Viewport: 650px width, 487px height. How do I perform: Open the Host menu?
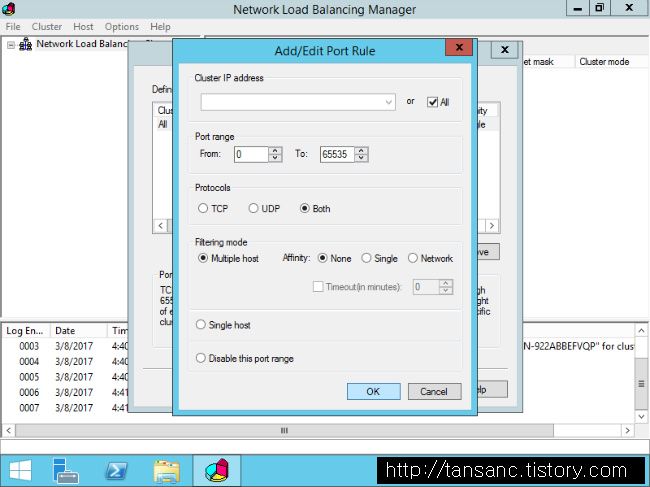[83, 27]
